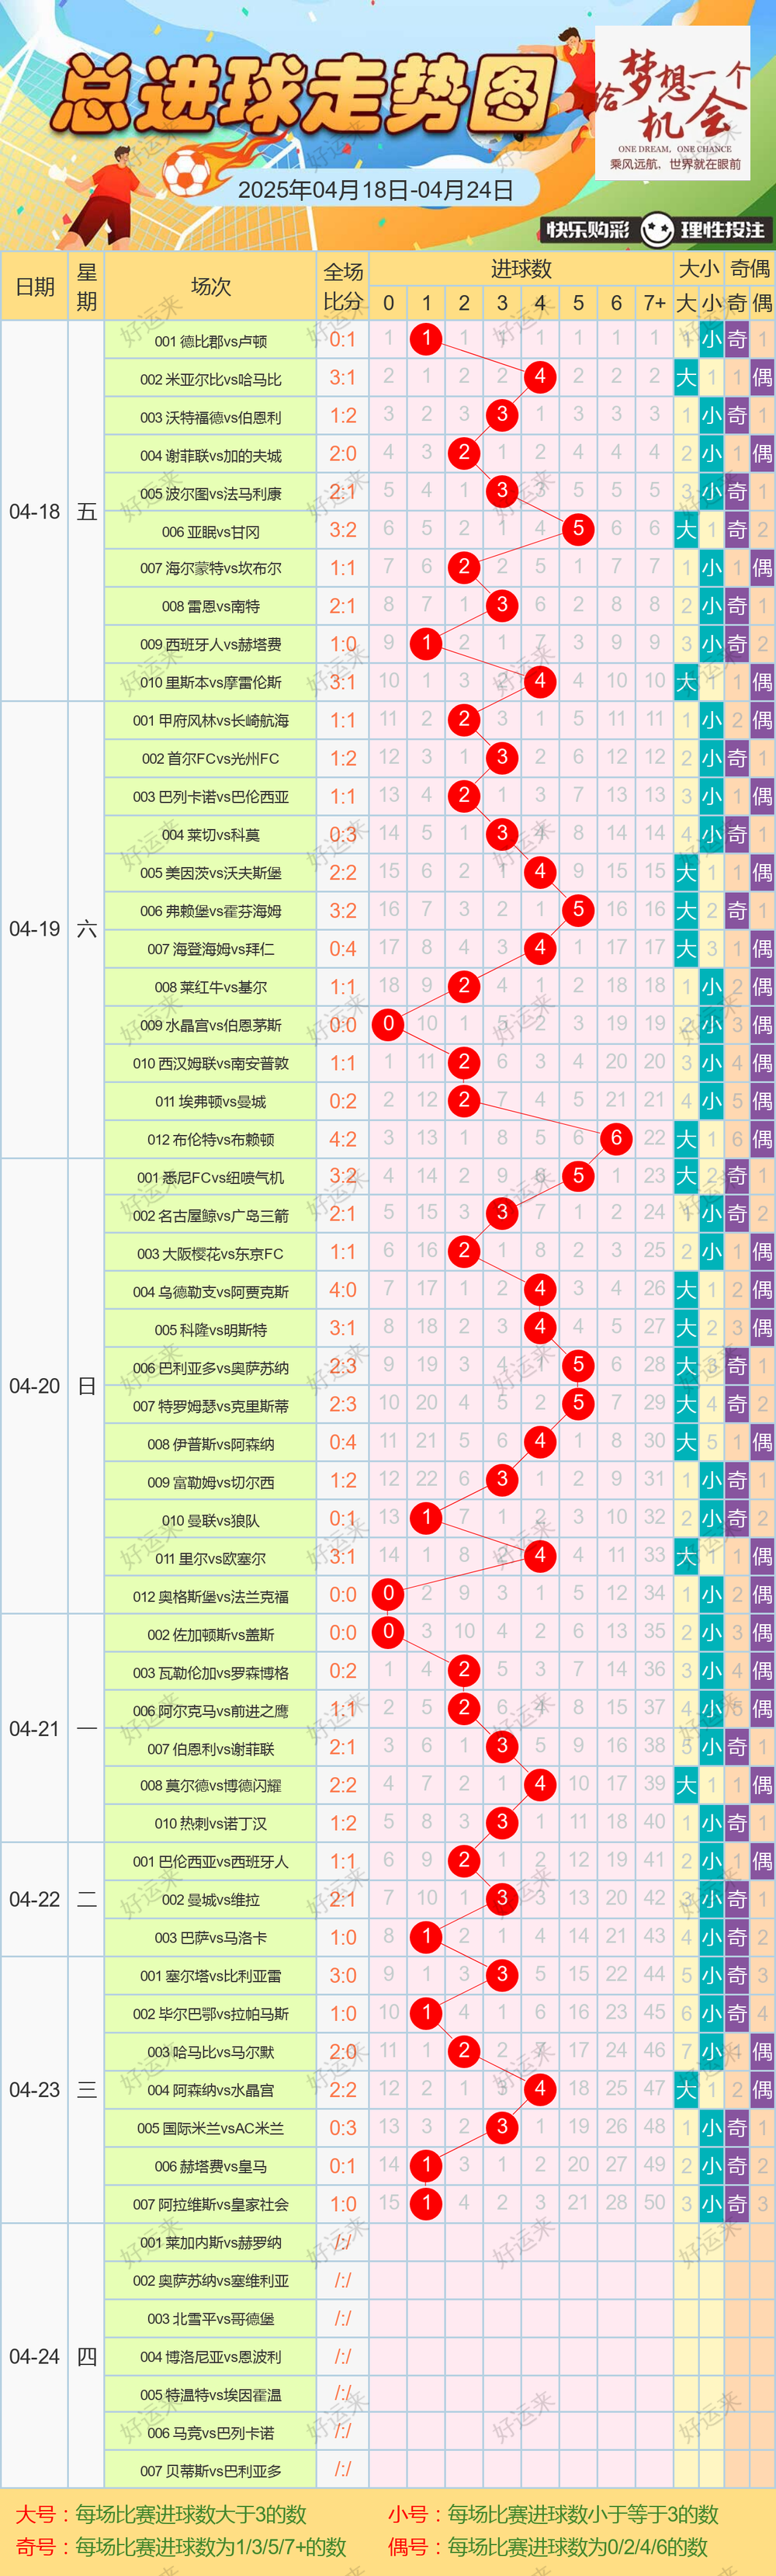The height and width of the screenshot is (2576, 776).
Task: Click the 理性投注 label
Action: point(722,230)
